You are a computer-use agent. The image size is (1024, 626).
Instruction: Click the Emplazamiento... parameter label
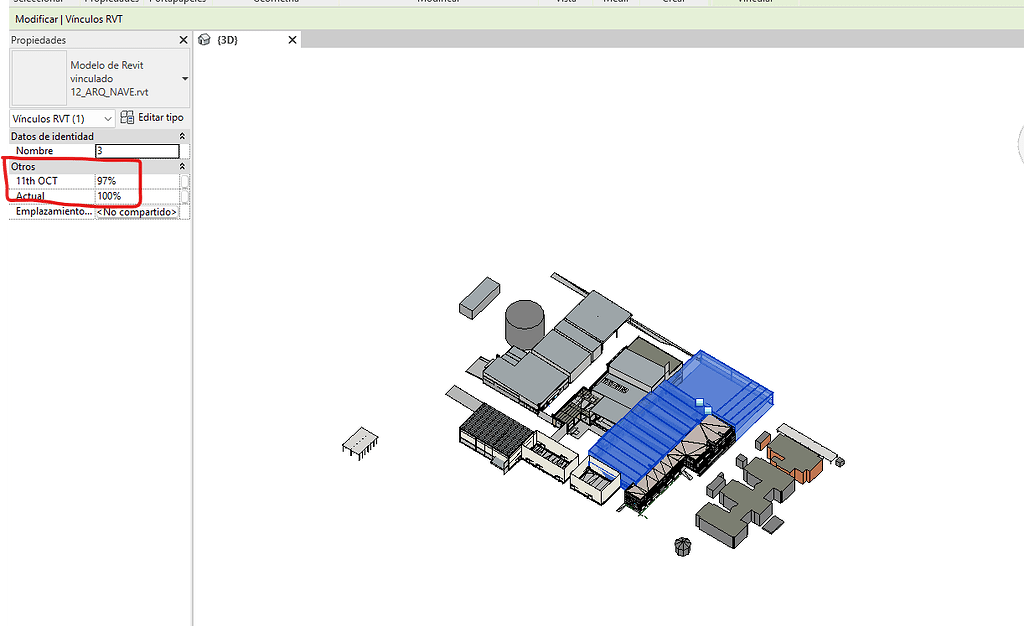(x=54, y=211)
